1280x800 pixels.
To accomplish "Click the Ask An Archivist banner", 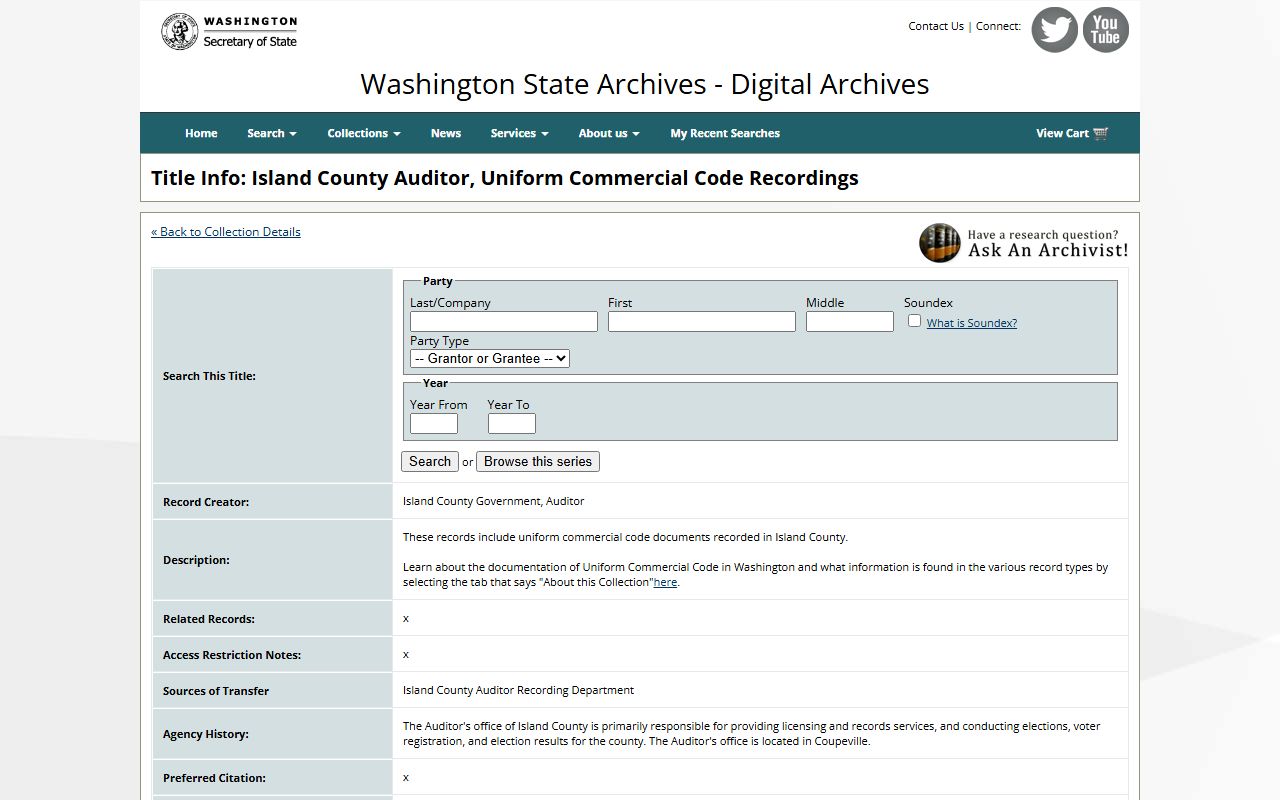I will (x=1023, y=243).
